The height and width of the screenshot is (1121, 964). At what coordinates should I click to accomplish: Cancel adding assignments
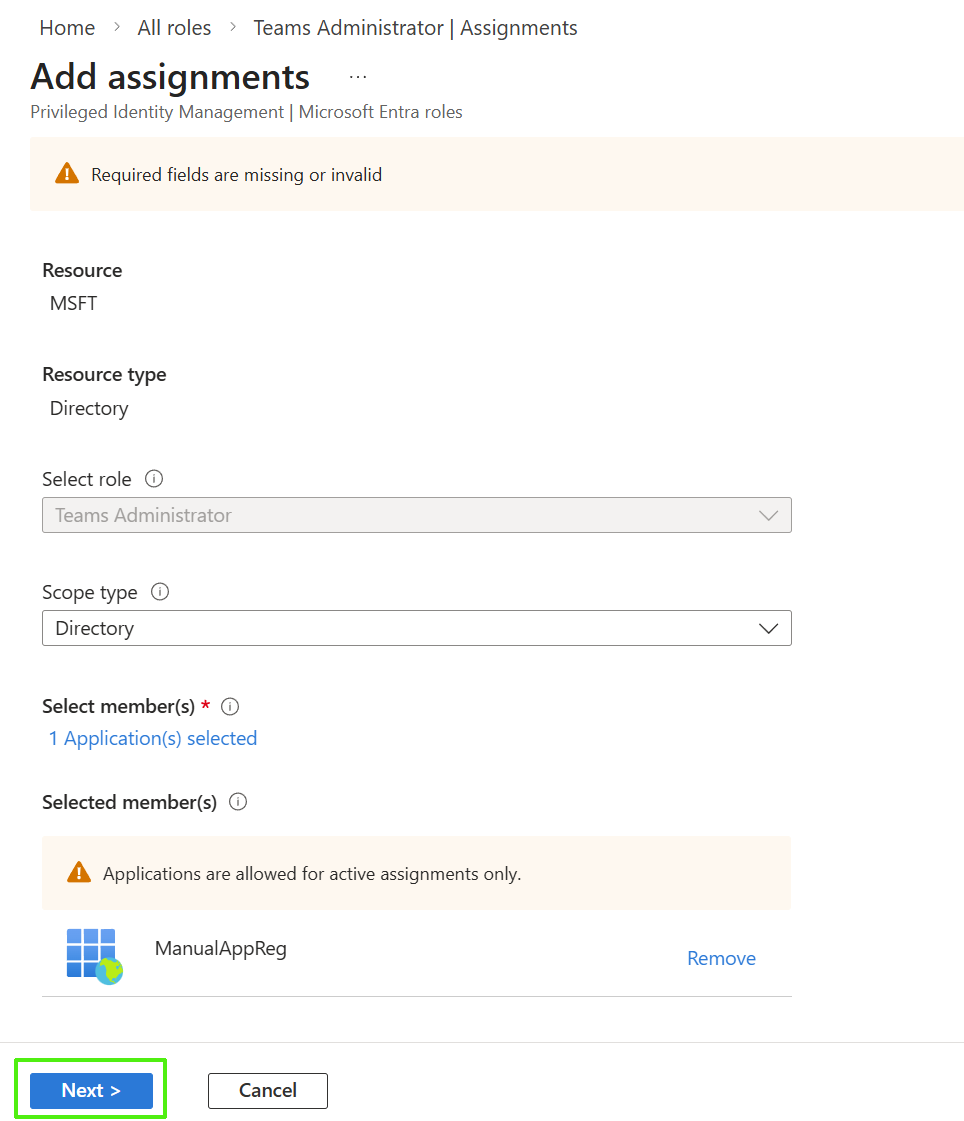click(x=267, y=1090)
